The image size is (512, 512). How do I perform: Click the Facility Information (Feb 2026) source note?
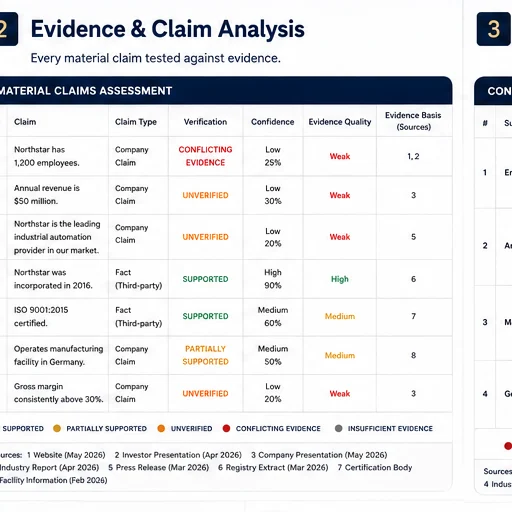53,480
